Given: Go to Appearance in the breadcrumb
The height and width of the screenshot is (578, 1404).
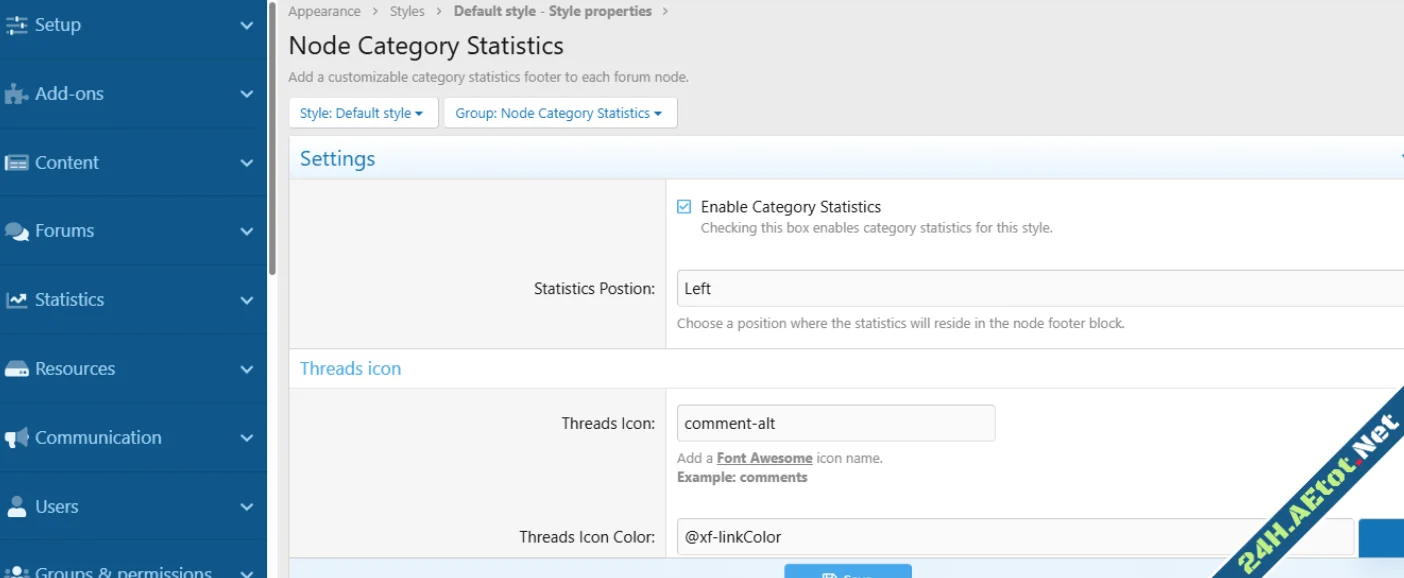Looking at the screenshot, I should click(x=324, y=11).
